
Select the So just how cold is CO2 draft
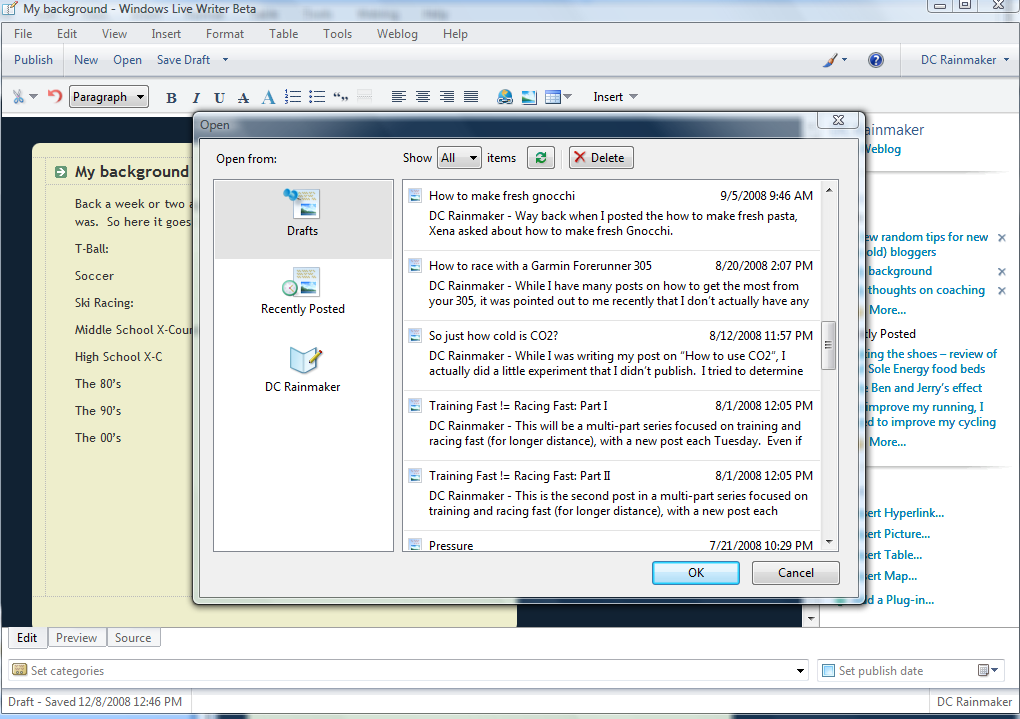click(611, 355)
